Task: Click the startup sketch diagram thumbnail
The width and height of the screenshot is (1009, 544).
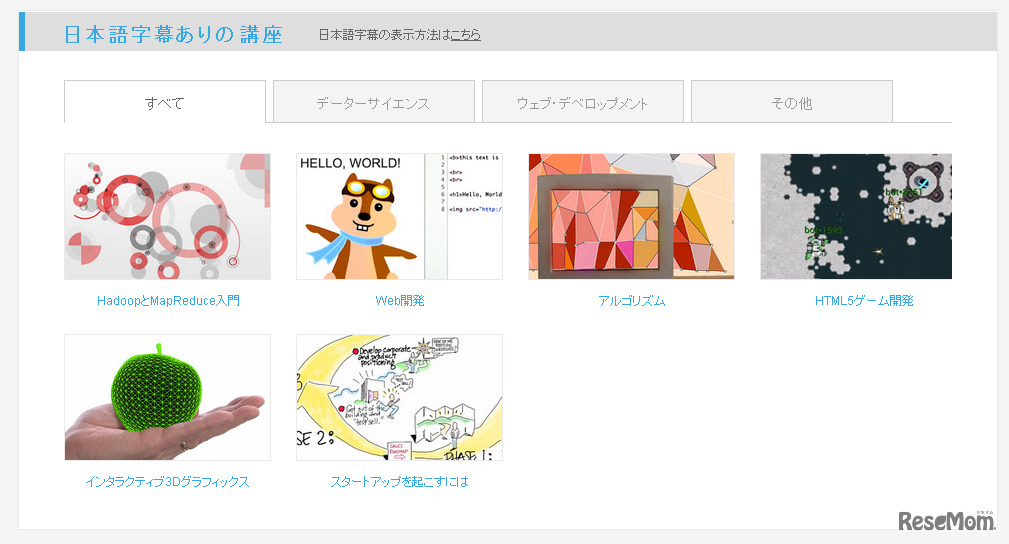Action: click(x=400, y=397)
